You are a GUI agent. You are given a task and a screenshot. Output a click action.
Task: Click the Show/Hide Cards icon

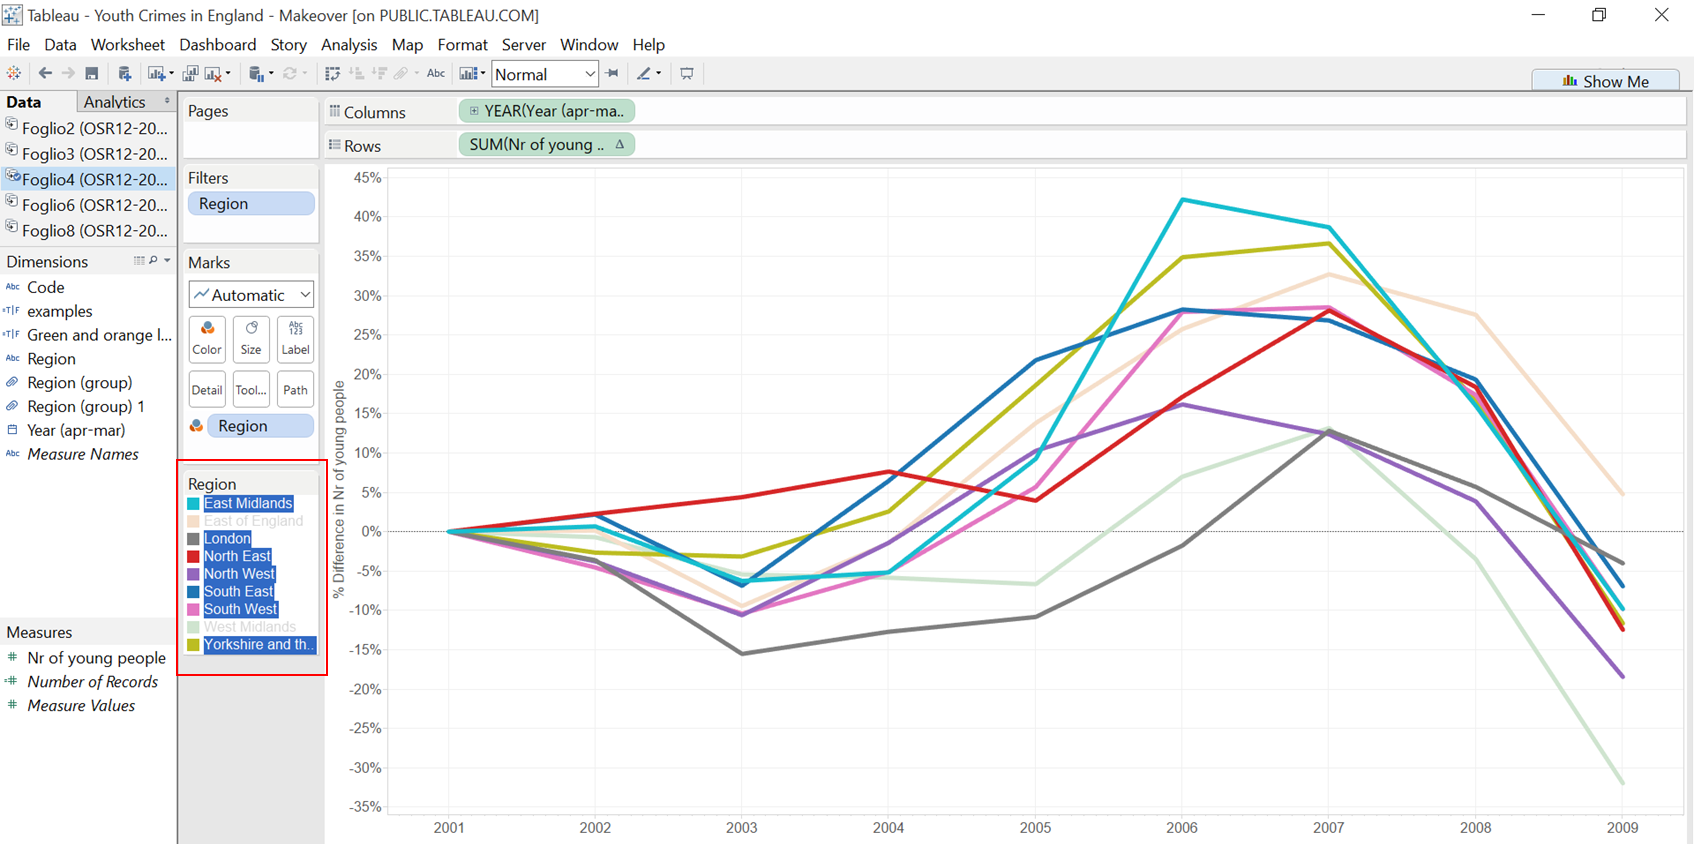tap(467, 73)
